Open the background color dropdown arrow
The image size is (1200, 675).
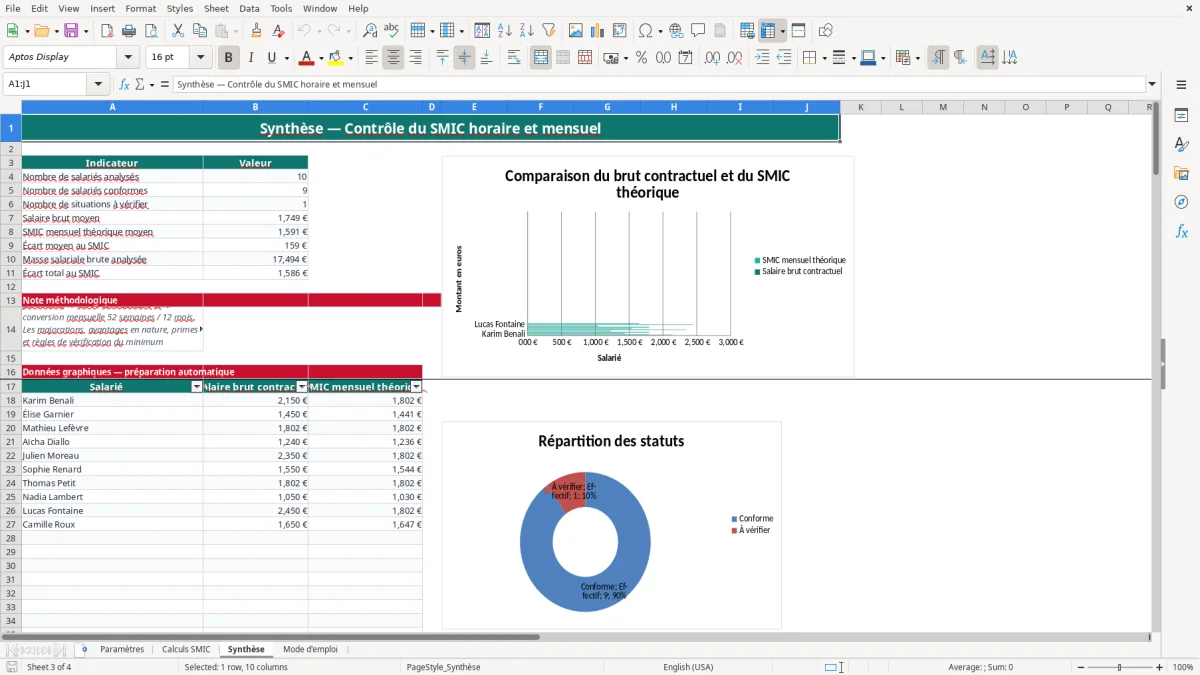tap(350, 58)
